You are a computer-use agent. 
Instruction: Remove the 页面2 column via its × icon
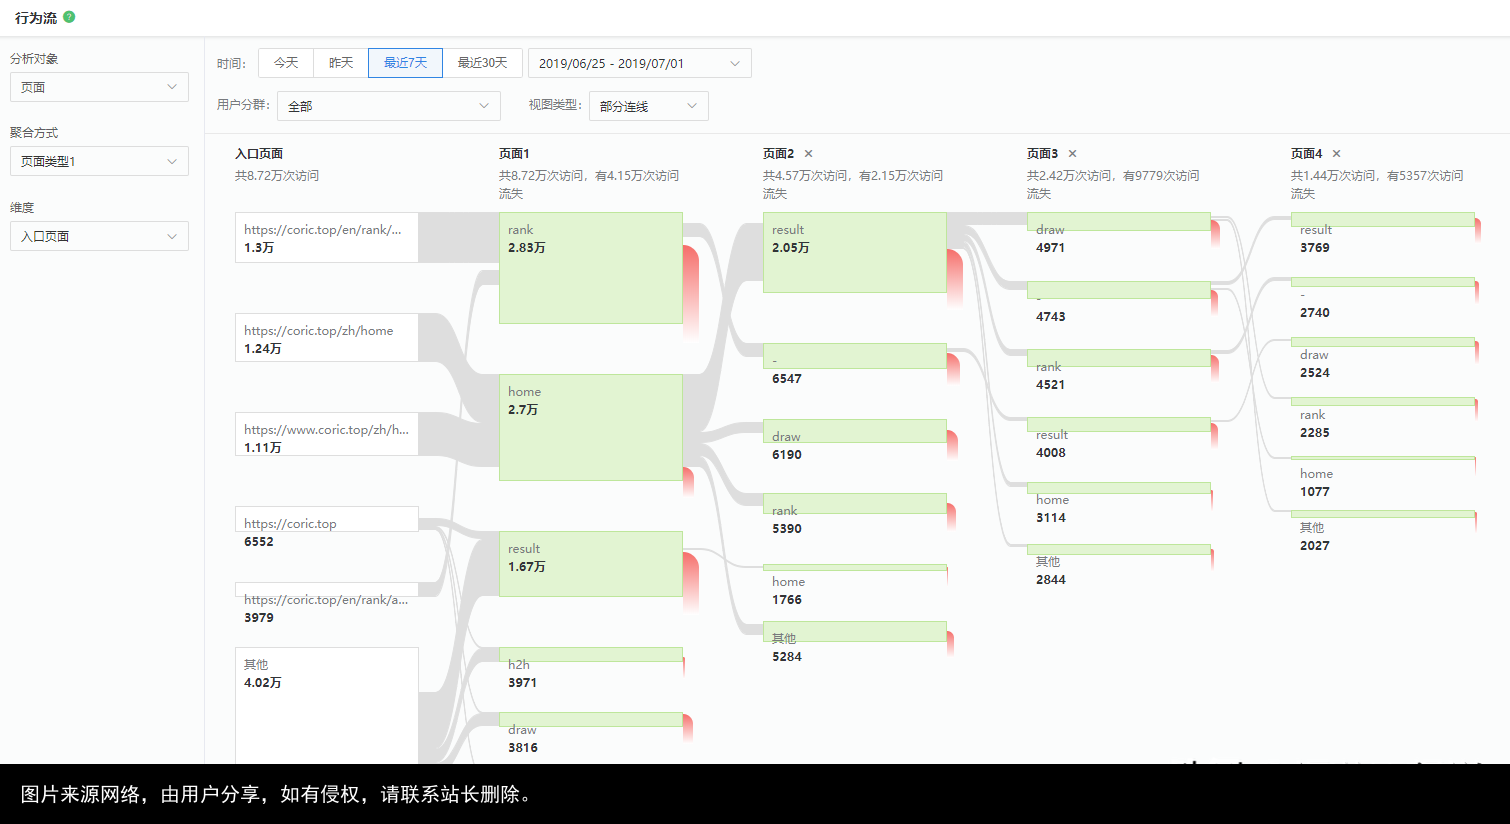808,153
